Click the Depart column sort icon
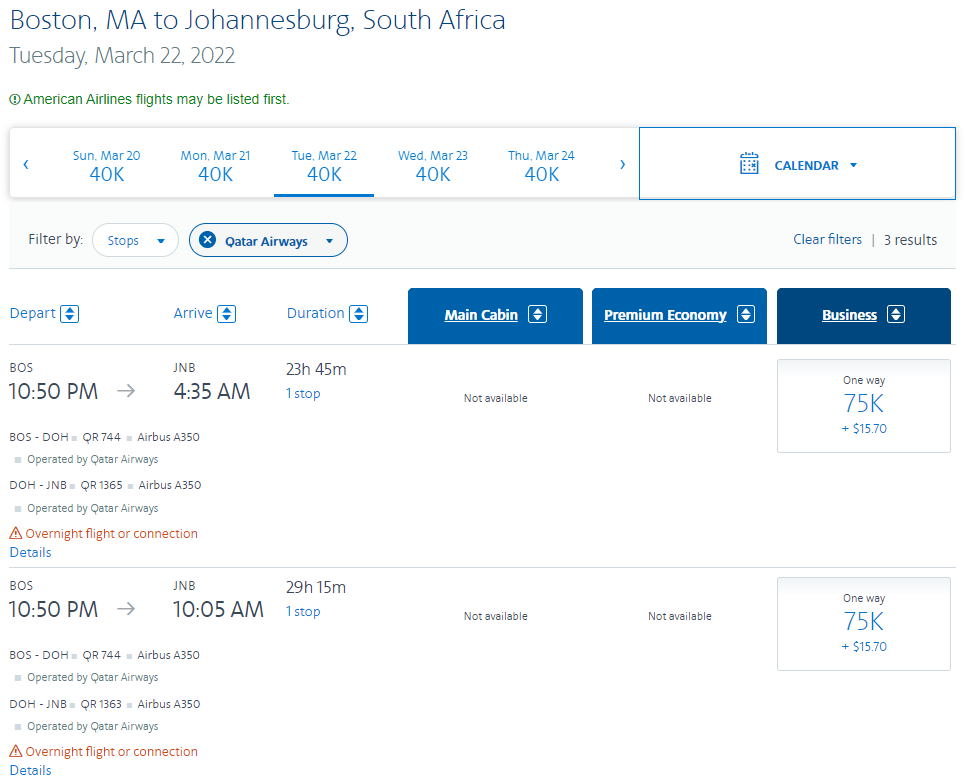This screenshot has width=973, height=781. (x=69, y=313)
